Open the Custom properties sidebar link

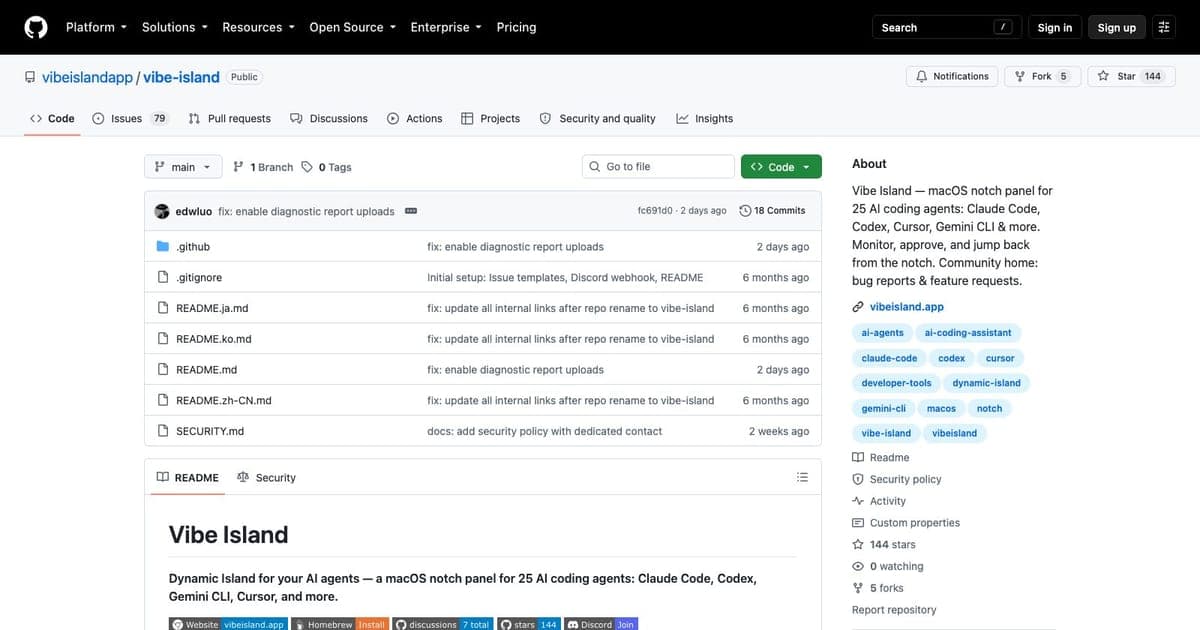(x=906, y=523)
